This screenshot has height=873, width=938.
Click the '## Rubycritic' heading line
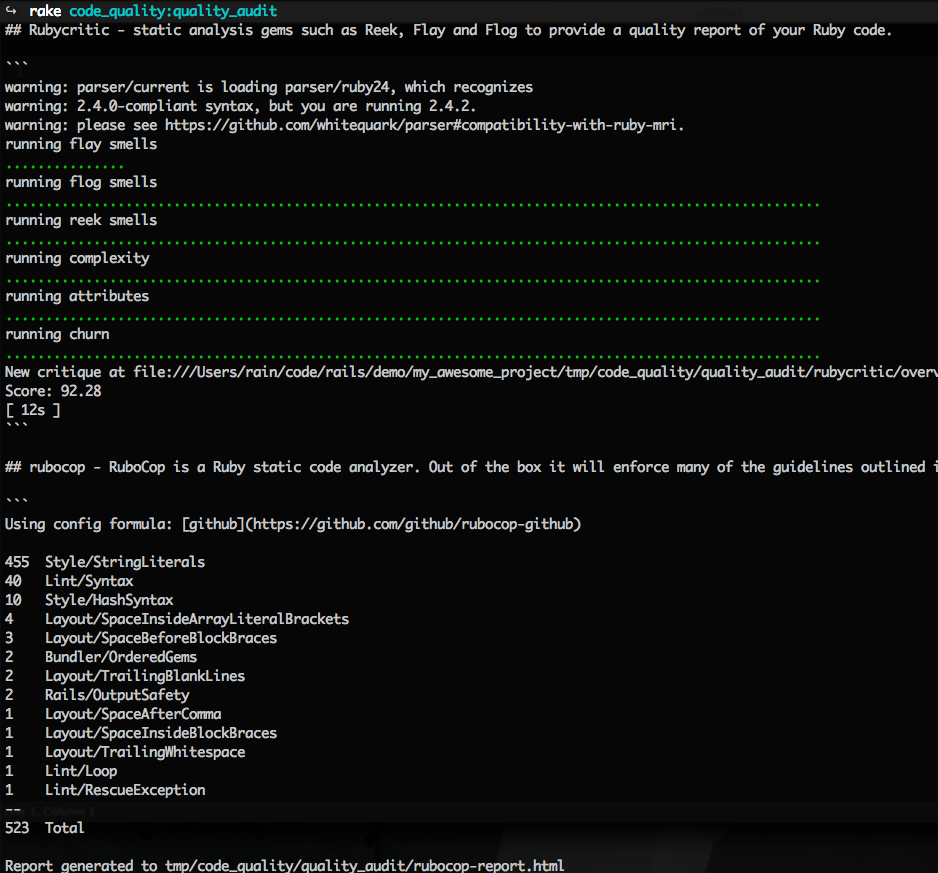pyautogui.click(x=448, y=30)
